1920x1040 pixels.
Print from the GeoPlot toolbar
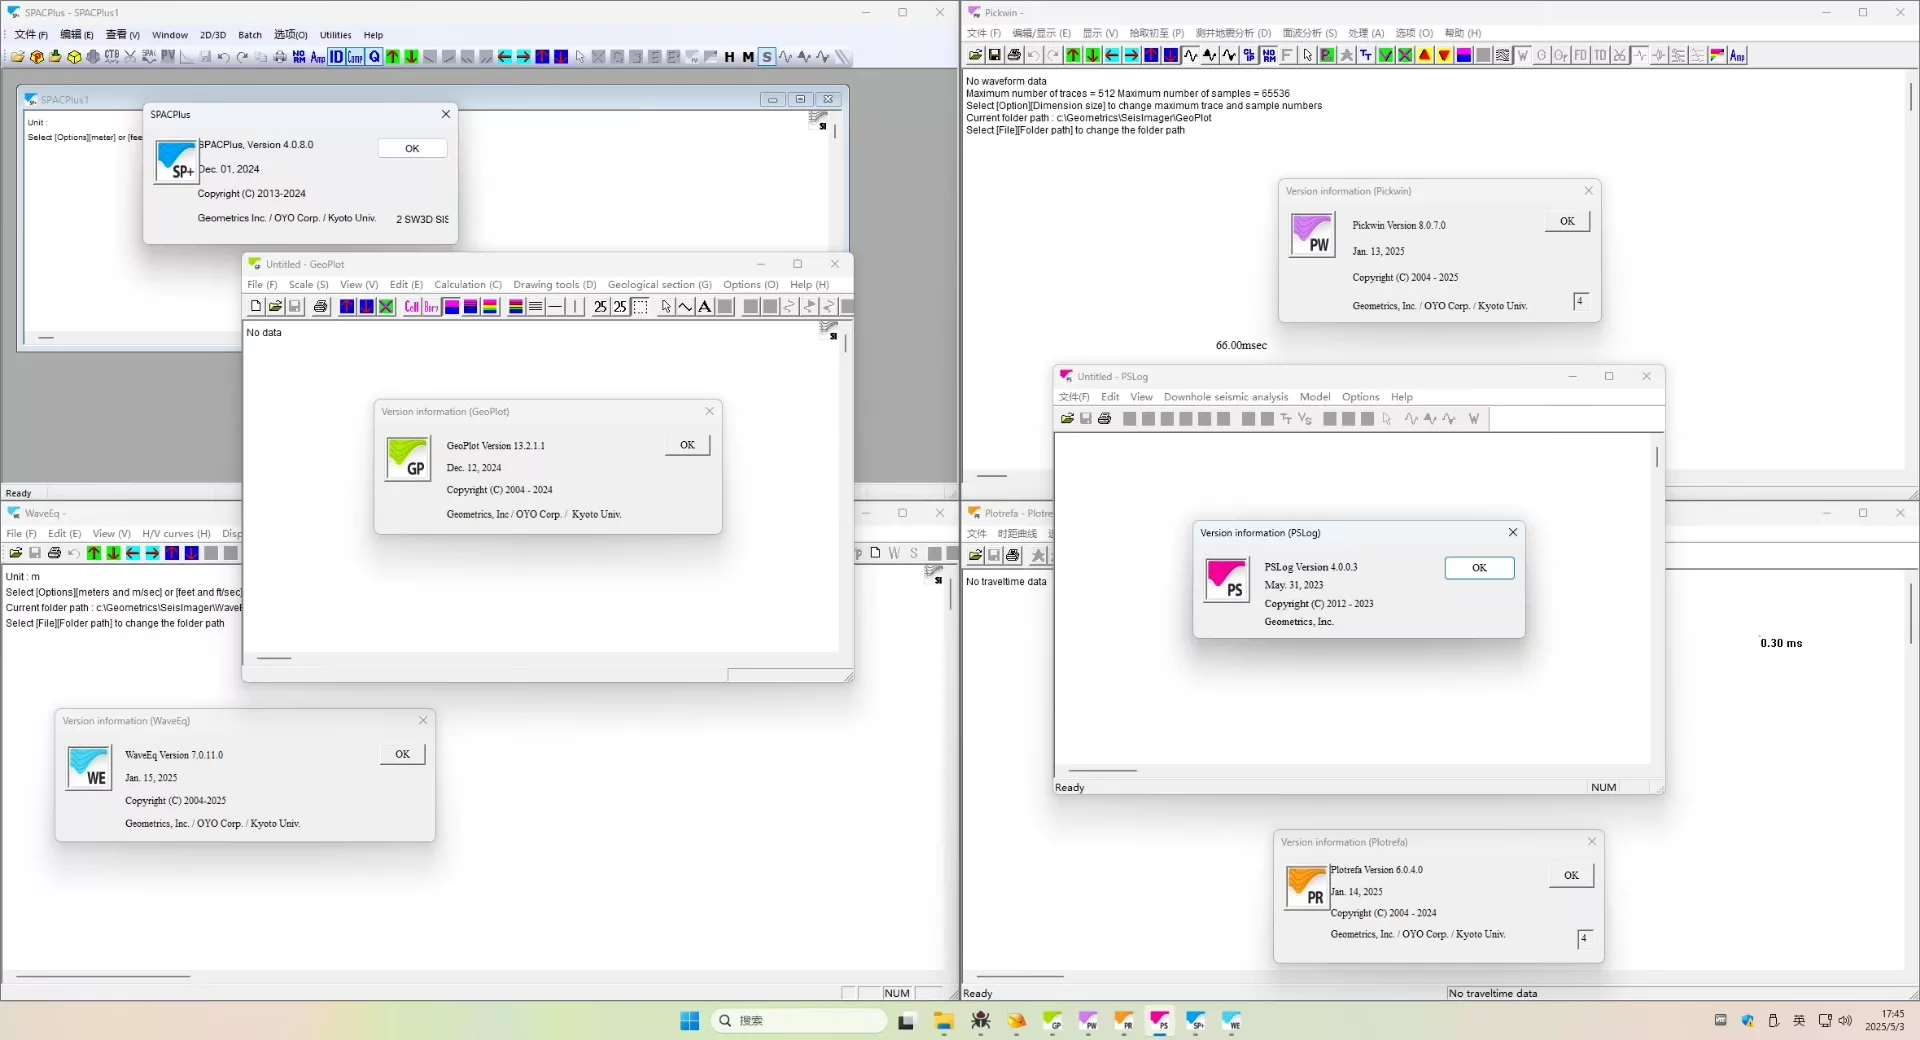(321, 307)
